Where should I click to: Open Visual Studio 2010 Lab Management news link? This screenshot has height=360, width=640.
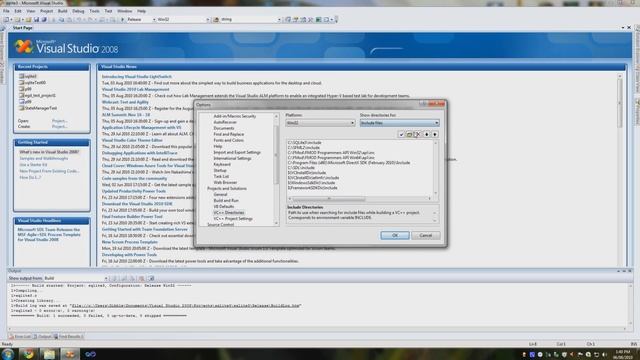click(x=135, y=89)
